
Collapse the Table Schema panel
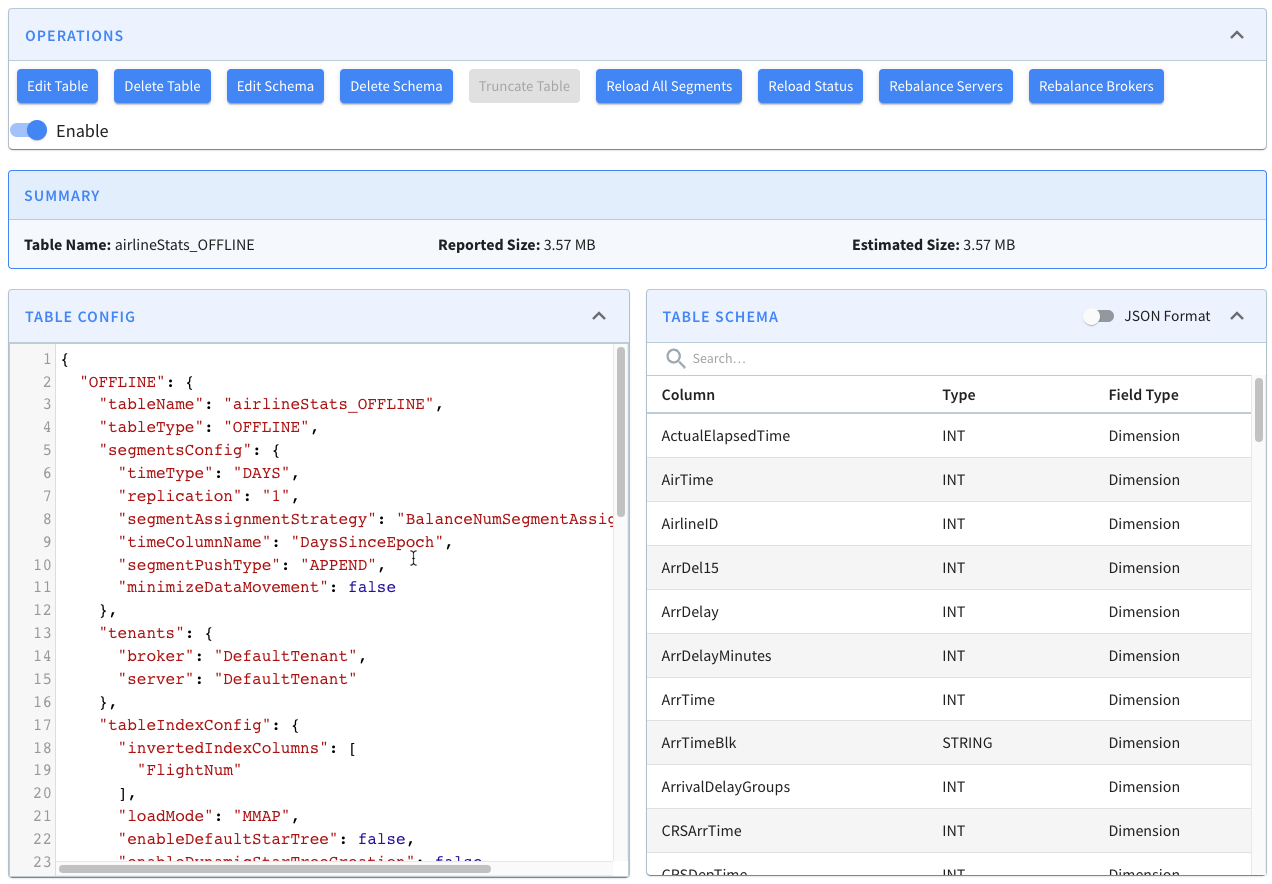coord(1237,316)
